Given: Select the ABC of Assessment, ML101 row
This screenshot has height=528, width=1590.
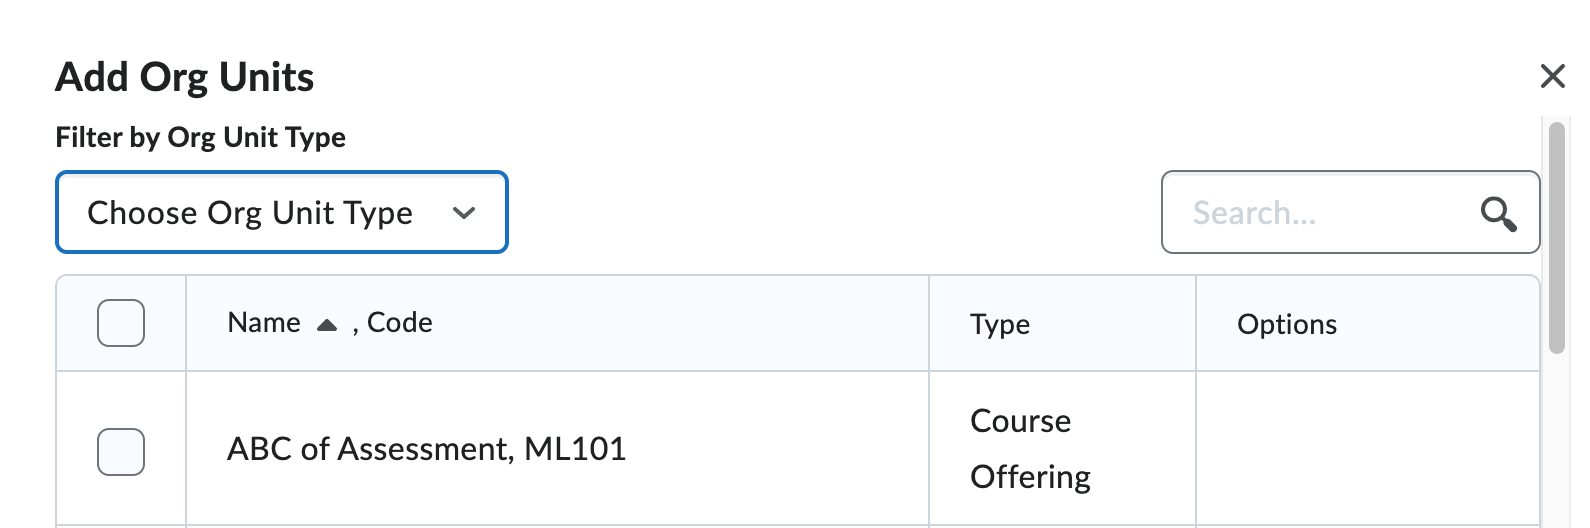Looking at the screenshot, I should [x=798, y=449].
